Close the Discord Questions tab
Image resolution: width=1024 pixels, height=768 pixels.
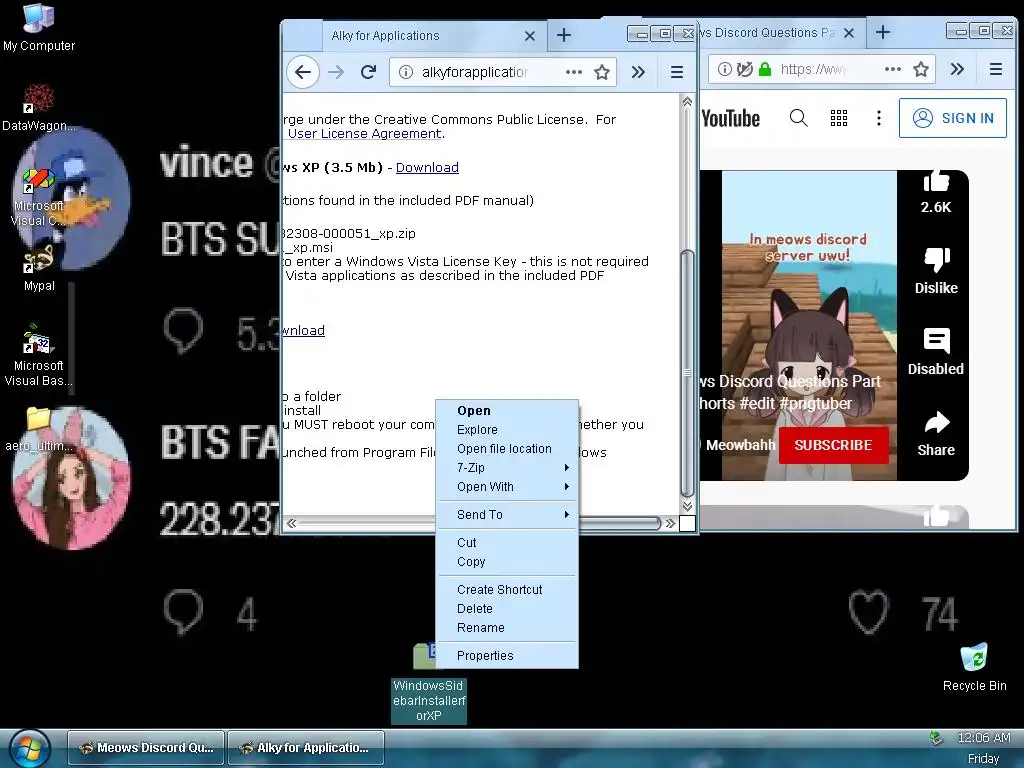[x=848, y=33]
